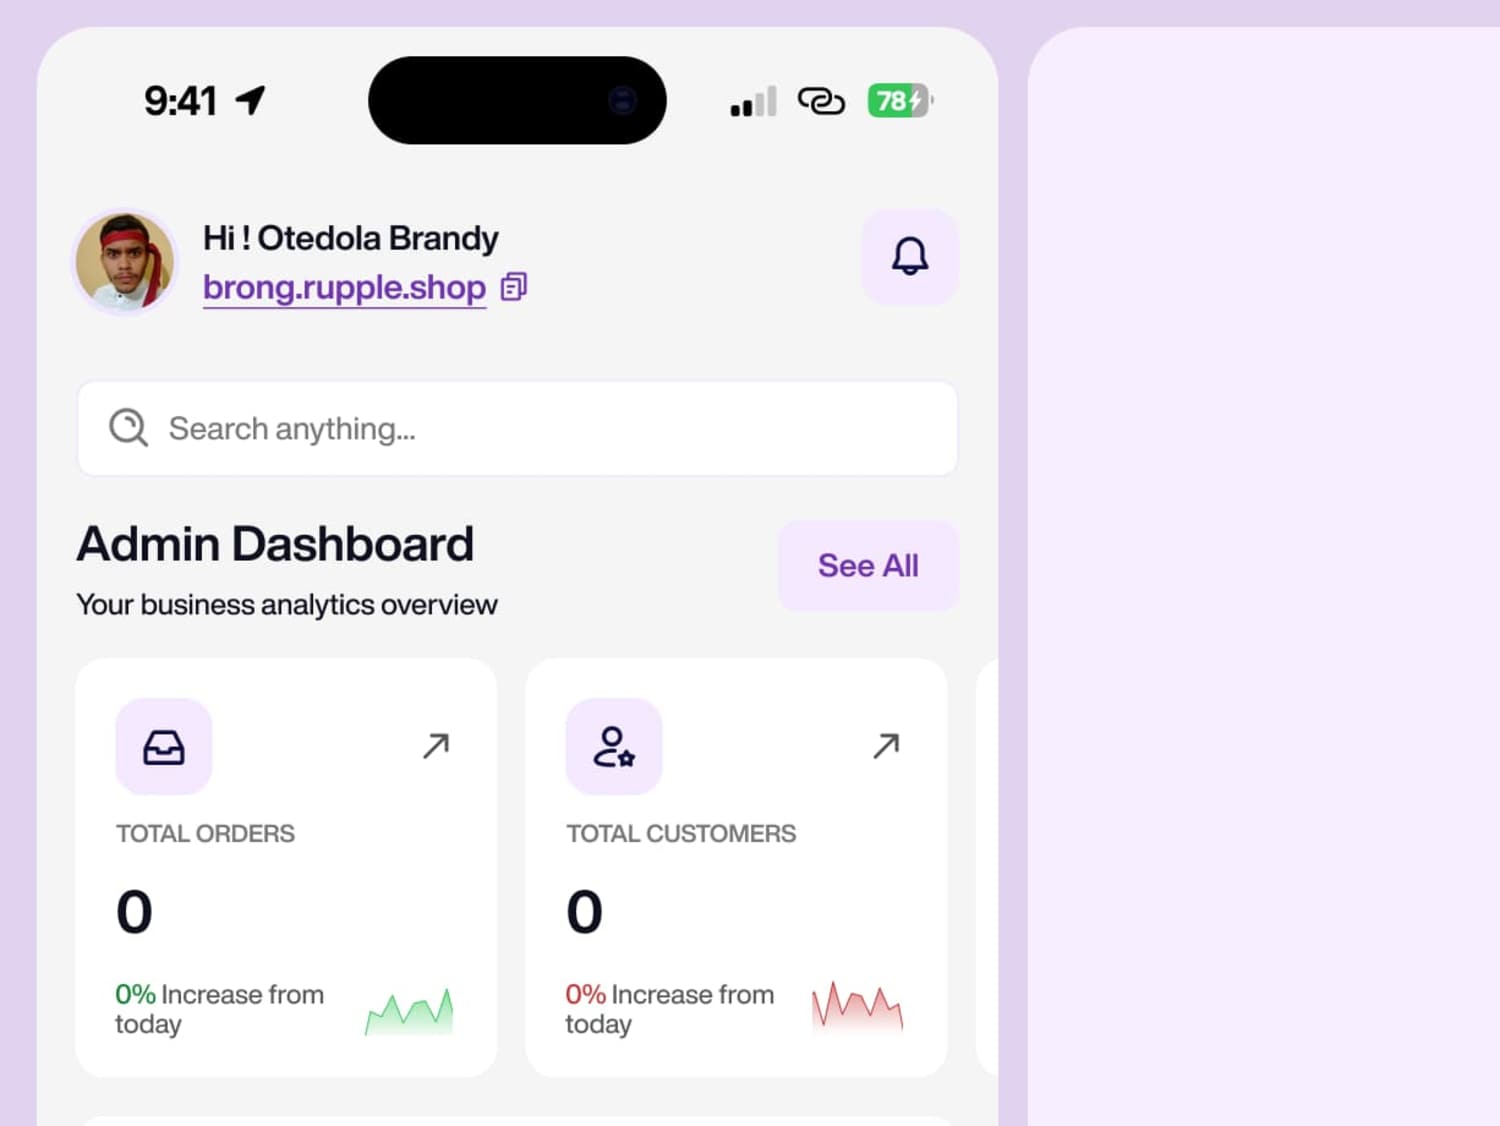Open the Otedola Brandy profile avatar
This screenshot has height=1126, width=1500.
click(x=124, y=261)
